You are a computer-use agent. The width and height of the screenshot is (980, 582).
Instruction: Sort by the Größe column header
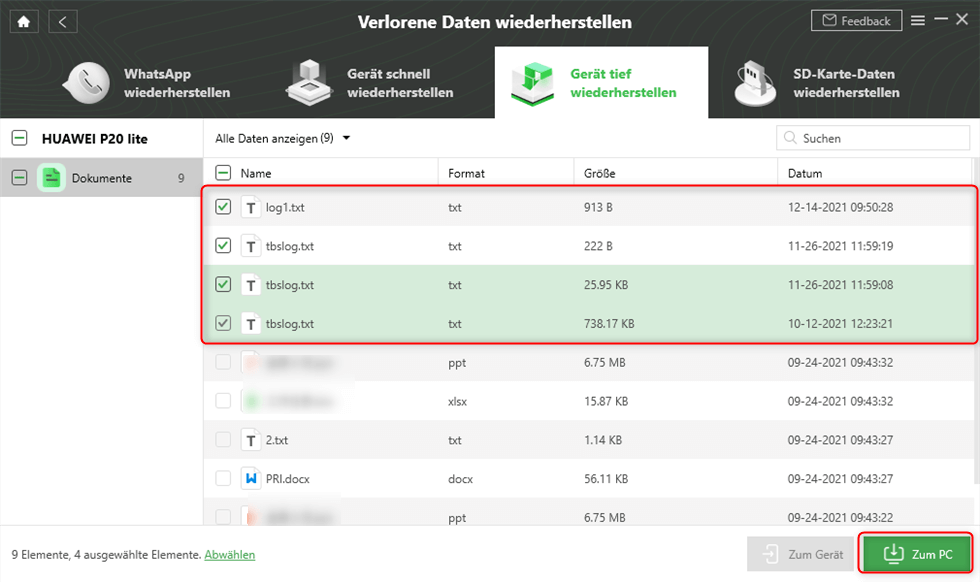coord(599,173)
